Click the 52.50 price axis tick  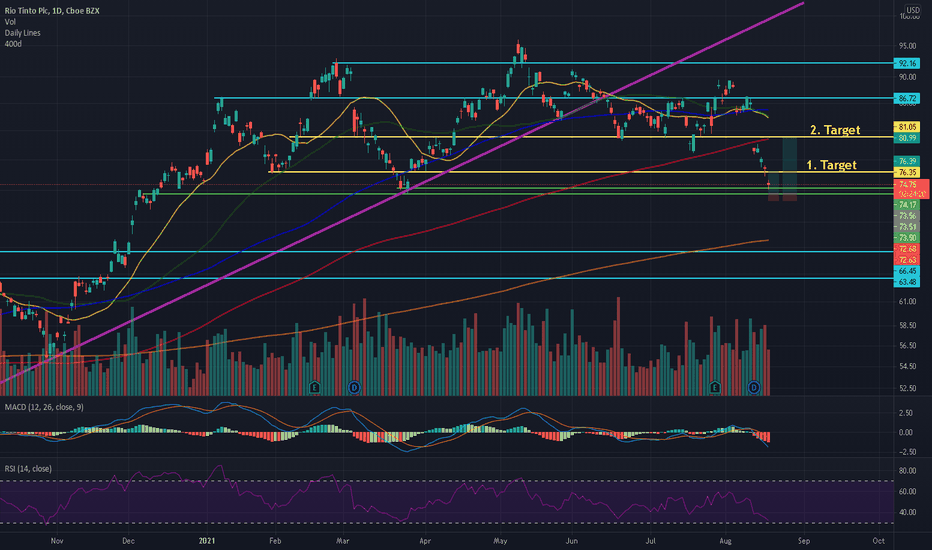[907, 389]
